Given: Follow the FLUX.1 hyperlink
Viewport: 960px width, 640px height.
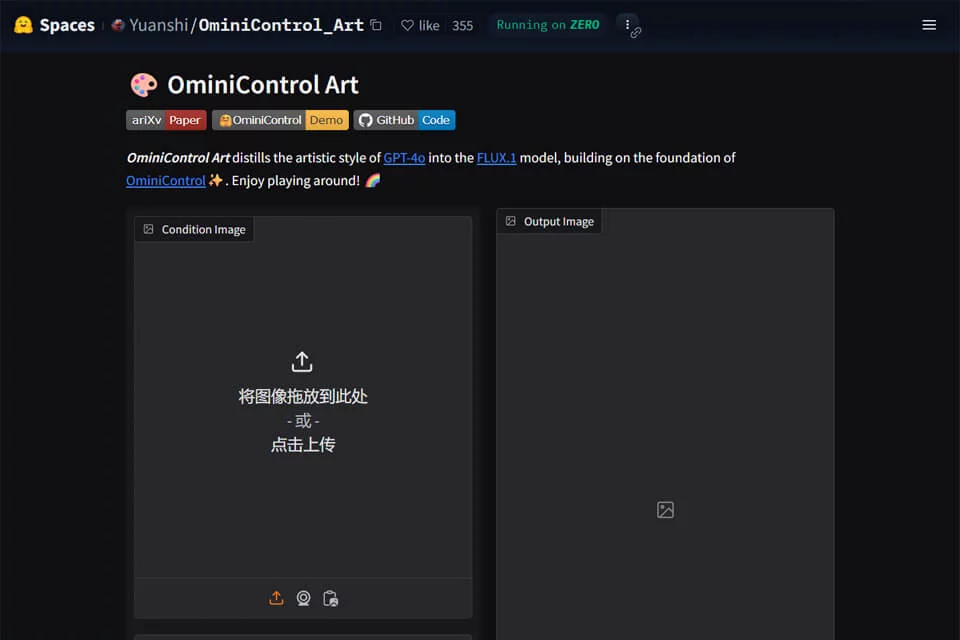Looking at the screenshot, I should pyautogui.click(x=497, y=158).
